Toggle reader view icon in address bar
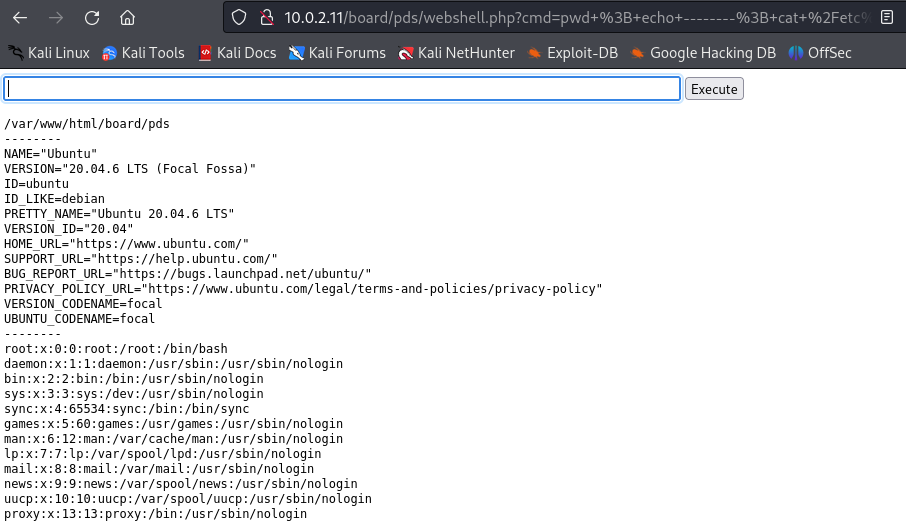Viewport: 906px width, 523px height. 887,18
